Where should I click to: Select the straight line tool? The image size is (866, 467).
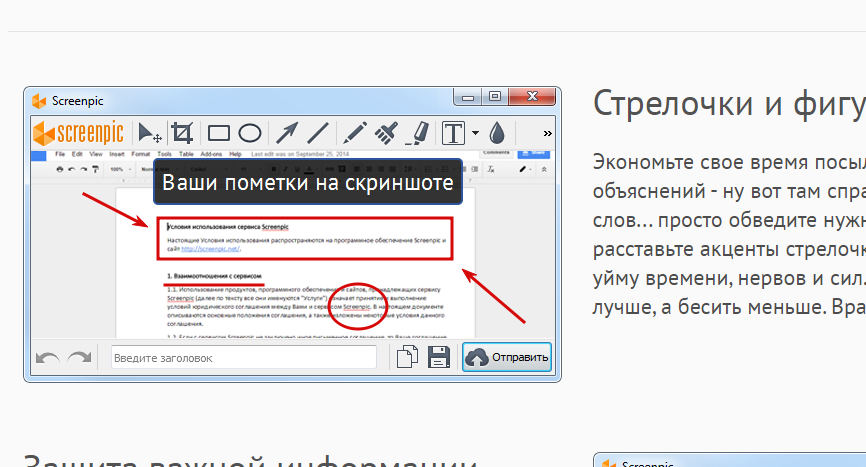click(x=318, y=133)
